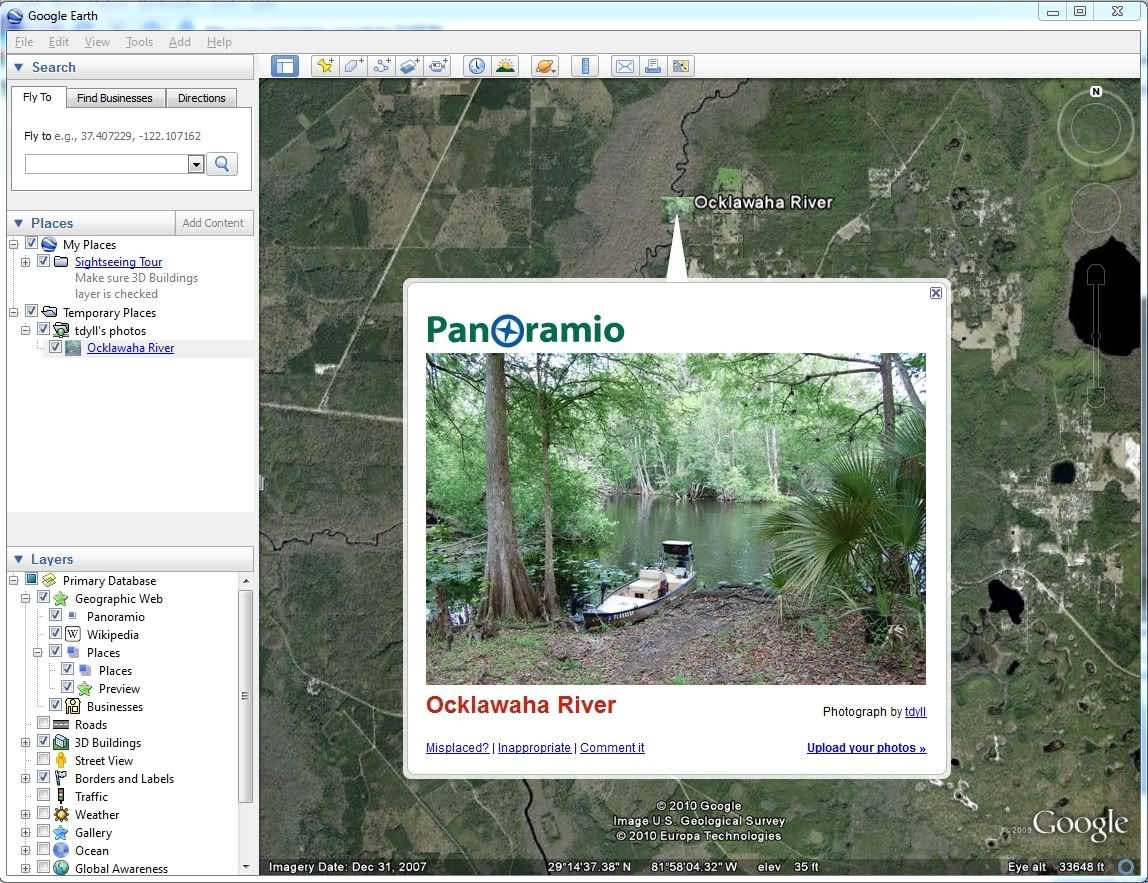Switch to the Find Businesses tab
Viewport: 1148px width, 883px height.
tap(115, 98)
